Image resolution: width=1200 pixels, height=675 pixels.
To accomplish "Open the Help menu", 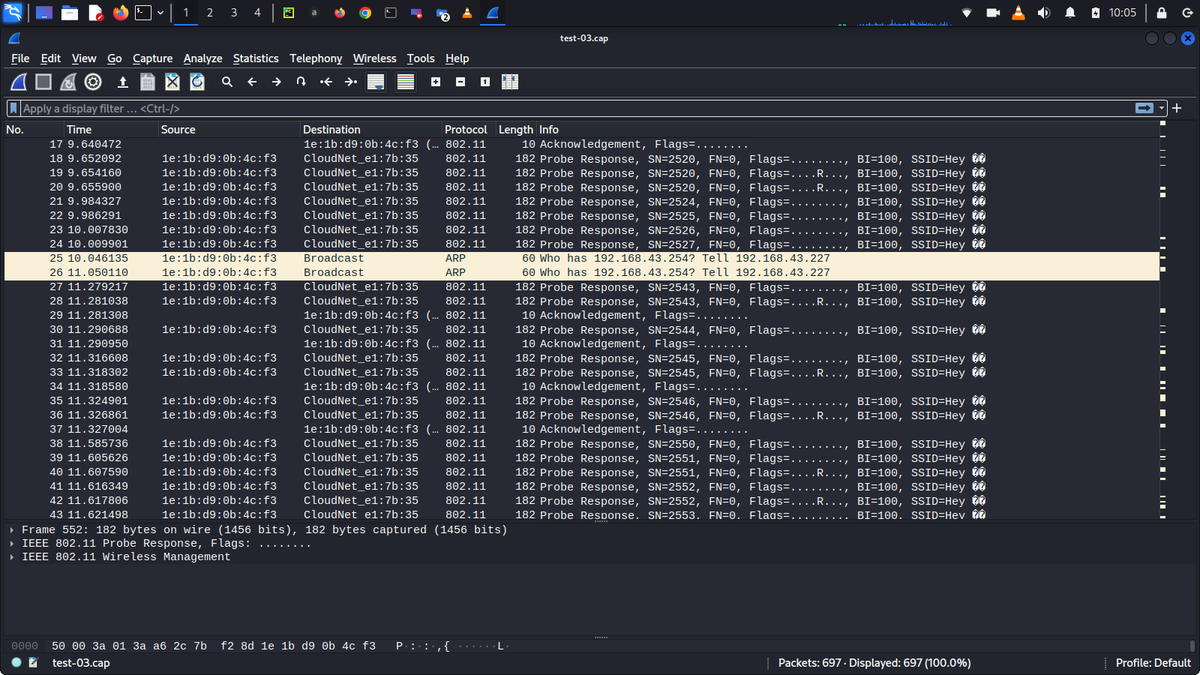I will coord(457,58).
